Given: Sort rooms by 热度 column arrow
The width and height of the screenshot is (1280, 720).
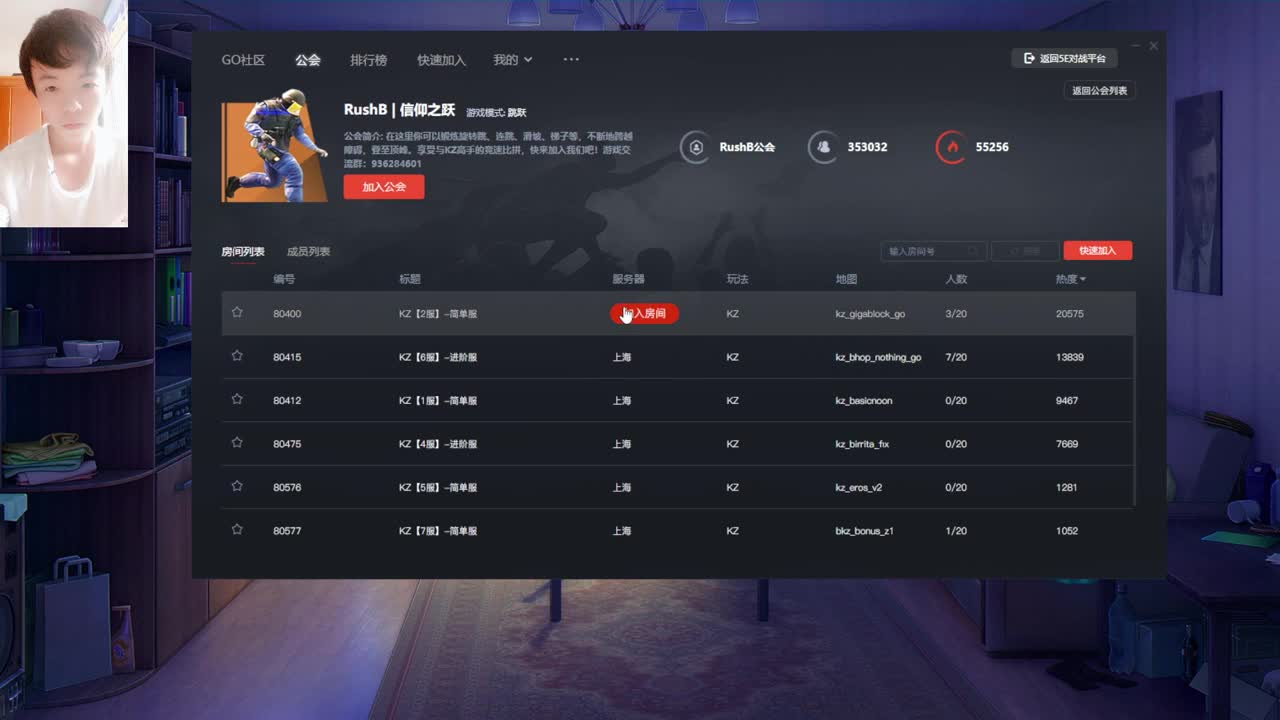Looking at the screenshot, I should pos(1082,279).
